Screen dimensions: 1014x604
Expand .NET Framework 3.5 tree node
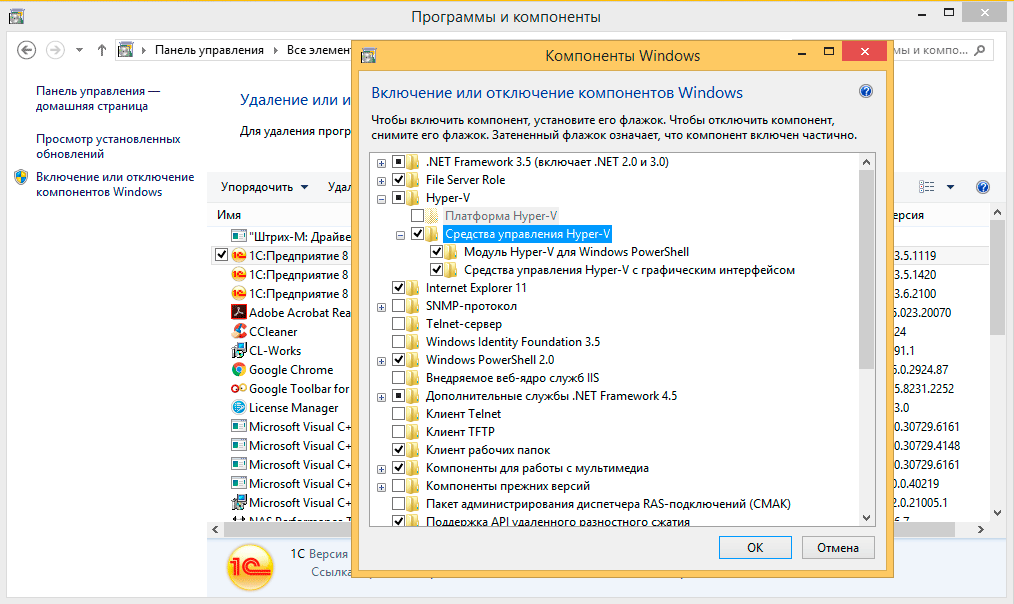click(382, 163)
